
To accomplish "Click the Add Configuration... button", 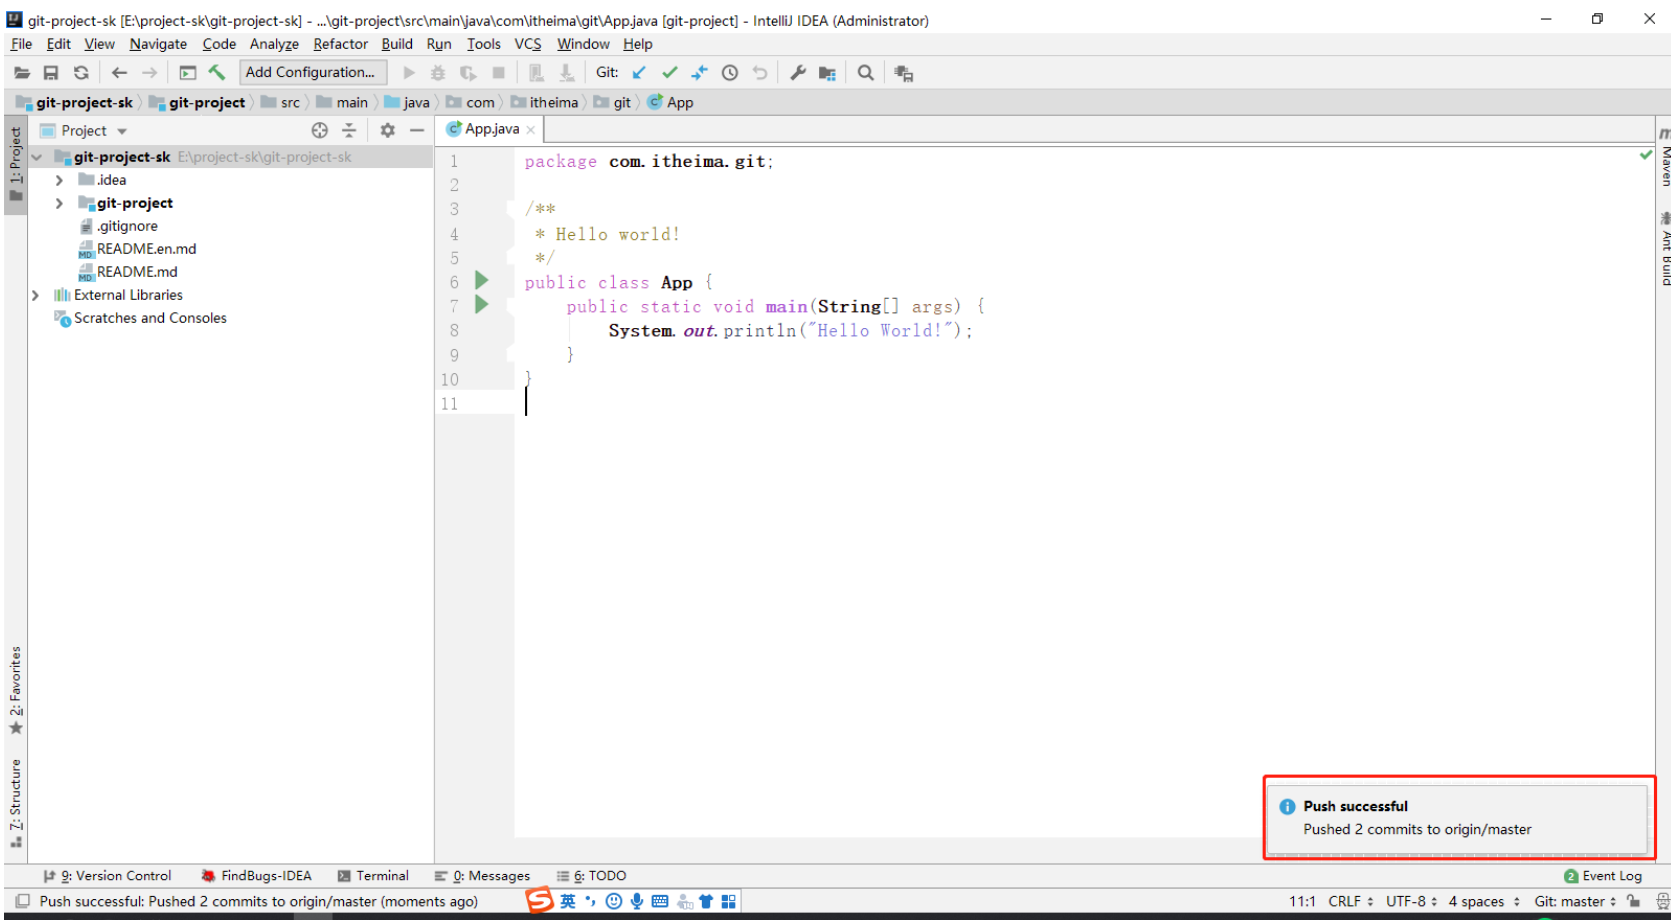I will (x=311, y=72).
